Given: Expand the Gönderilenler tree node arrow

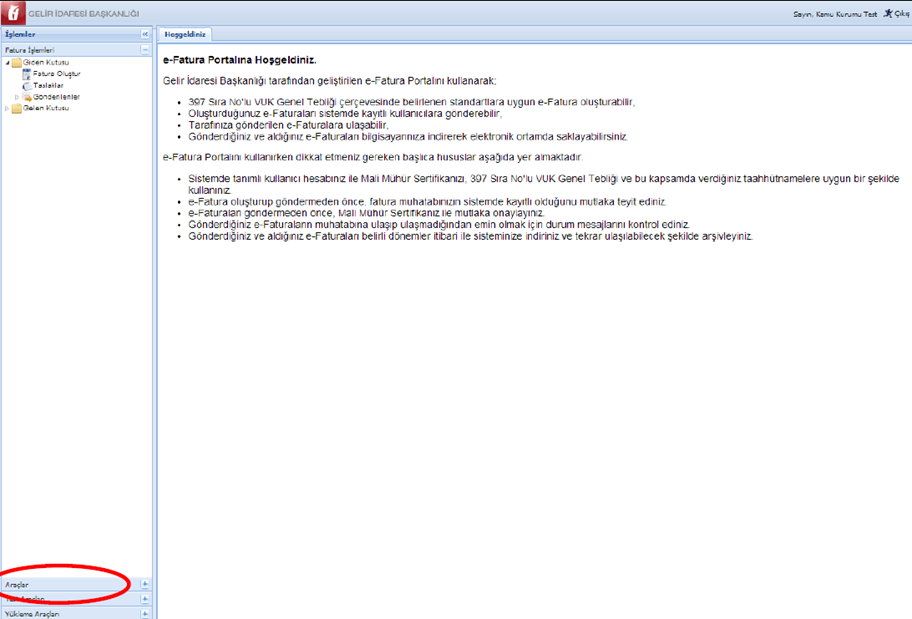Looking at the screenshot, I should pyautogui.click(x=17, y=97).
